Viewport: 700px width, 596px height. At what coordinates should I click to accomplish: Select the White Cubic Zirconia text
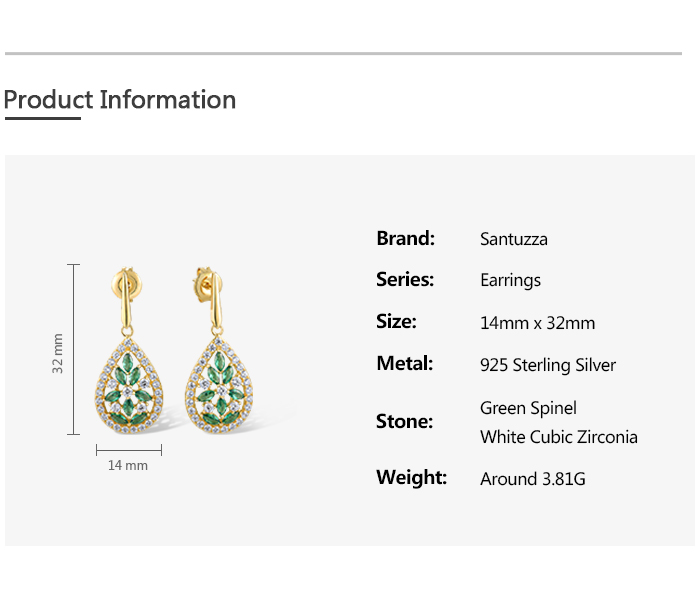(x=558, y=437)
